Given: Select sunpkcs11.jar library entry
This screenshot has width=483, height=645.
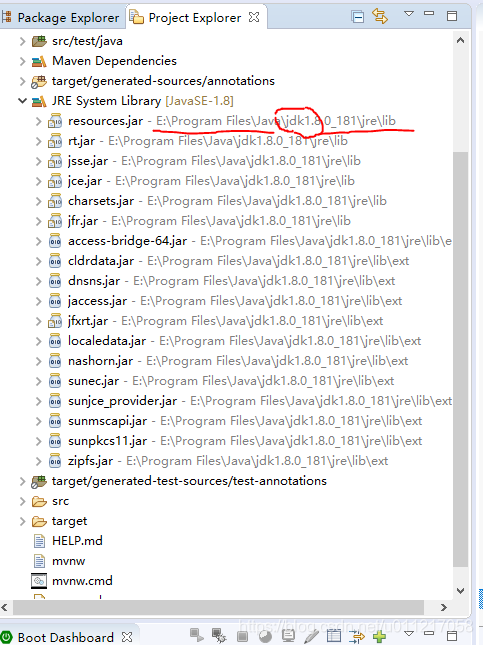Looking at the screenshot, I should (x=245, y=441).
